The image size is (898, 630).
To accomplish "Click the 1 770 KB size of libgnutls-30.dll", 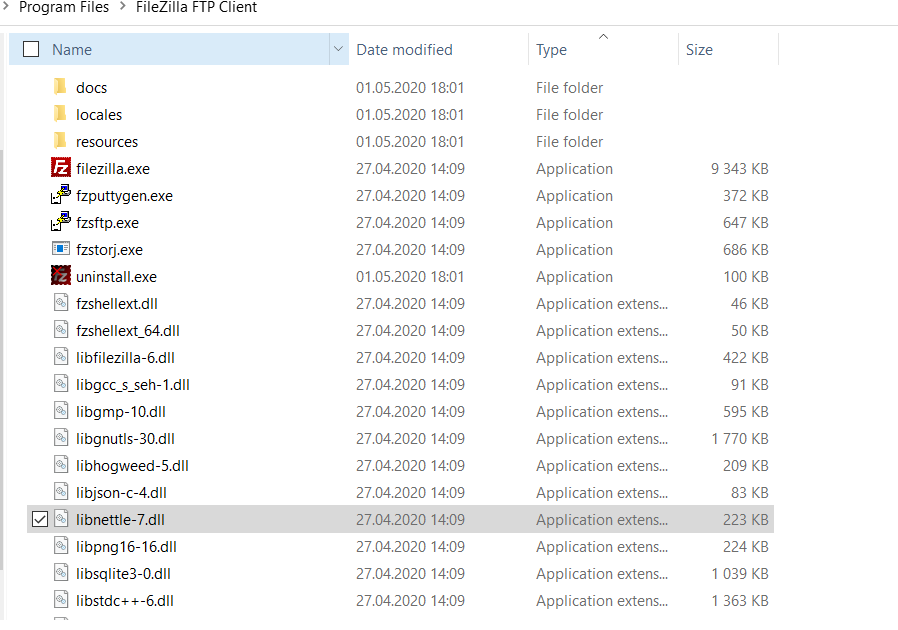I will pyautogui.click(x=739, y=439).
